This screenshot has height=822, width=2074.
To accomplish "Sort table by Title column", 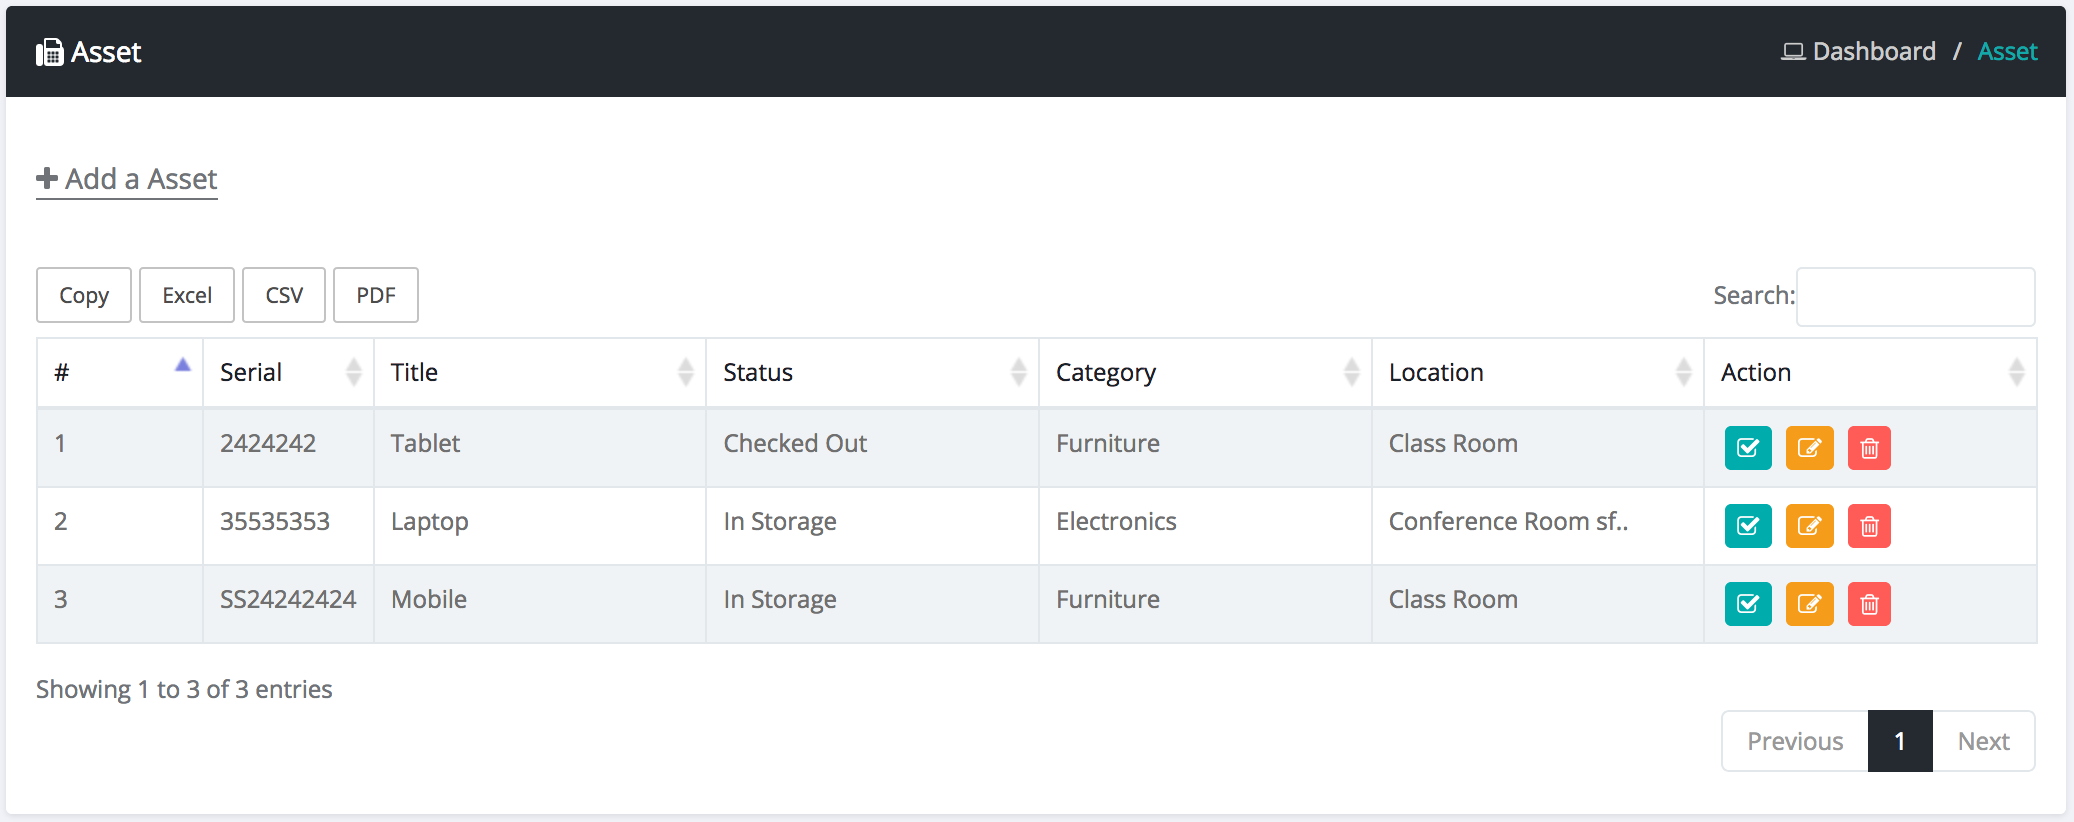I will (540, 372).
